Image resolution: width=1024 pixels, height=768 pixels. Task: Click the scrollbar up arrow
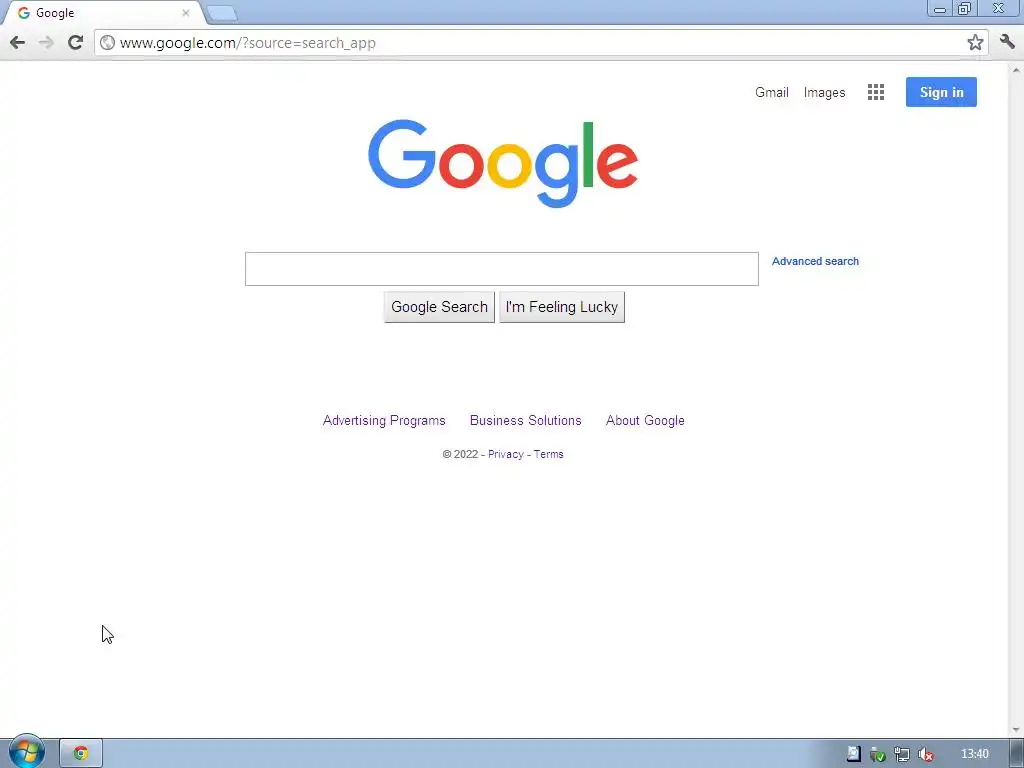point(1016,69)
